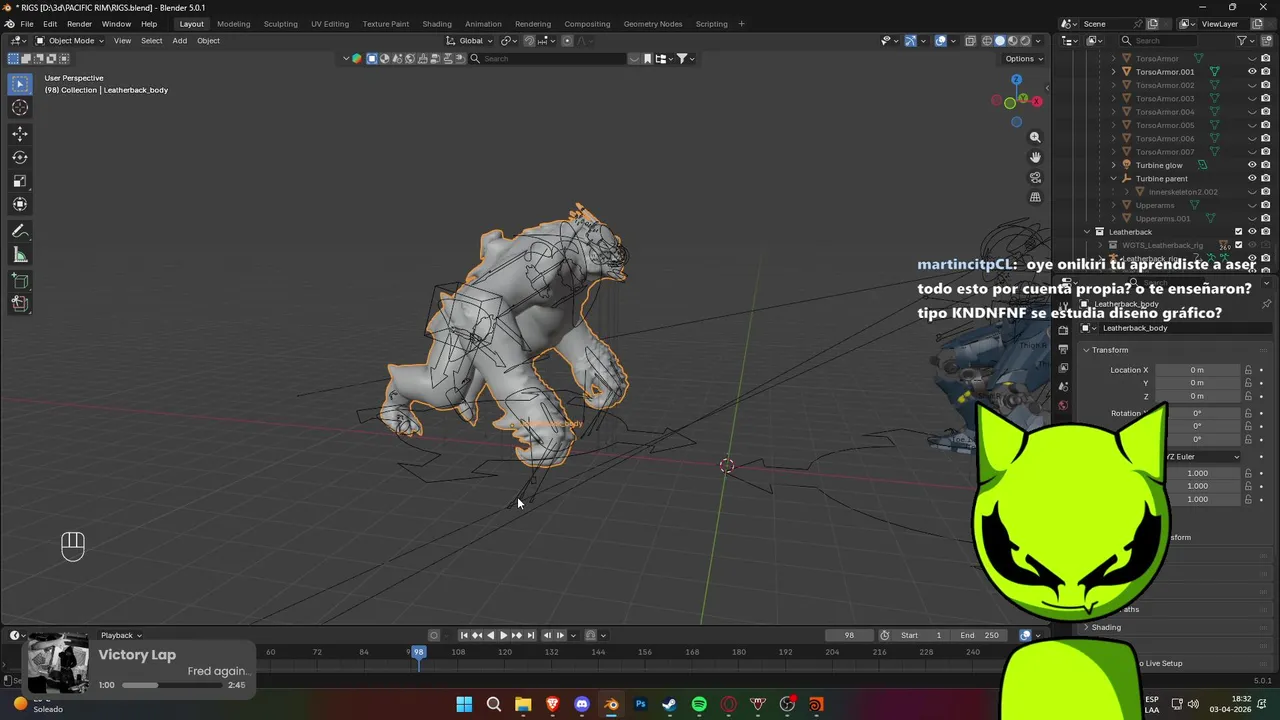This screenshot has width=1280, height=720.
Task: Open Windows Start menu
Action: (464, 705)
